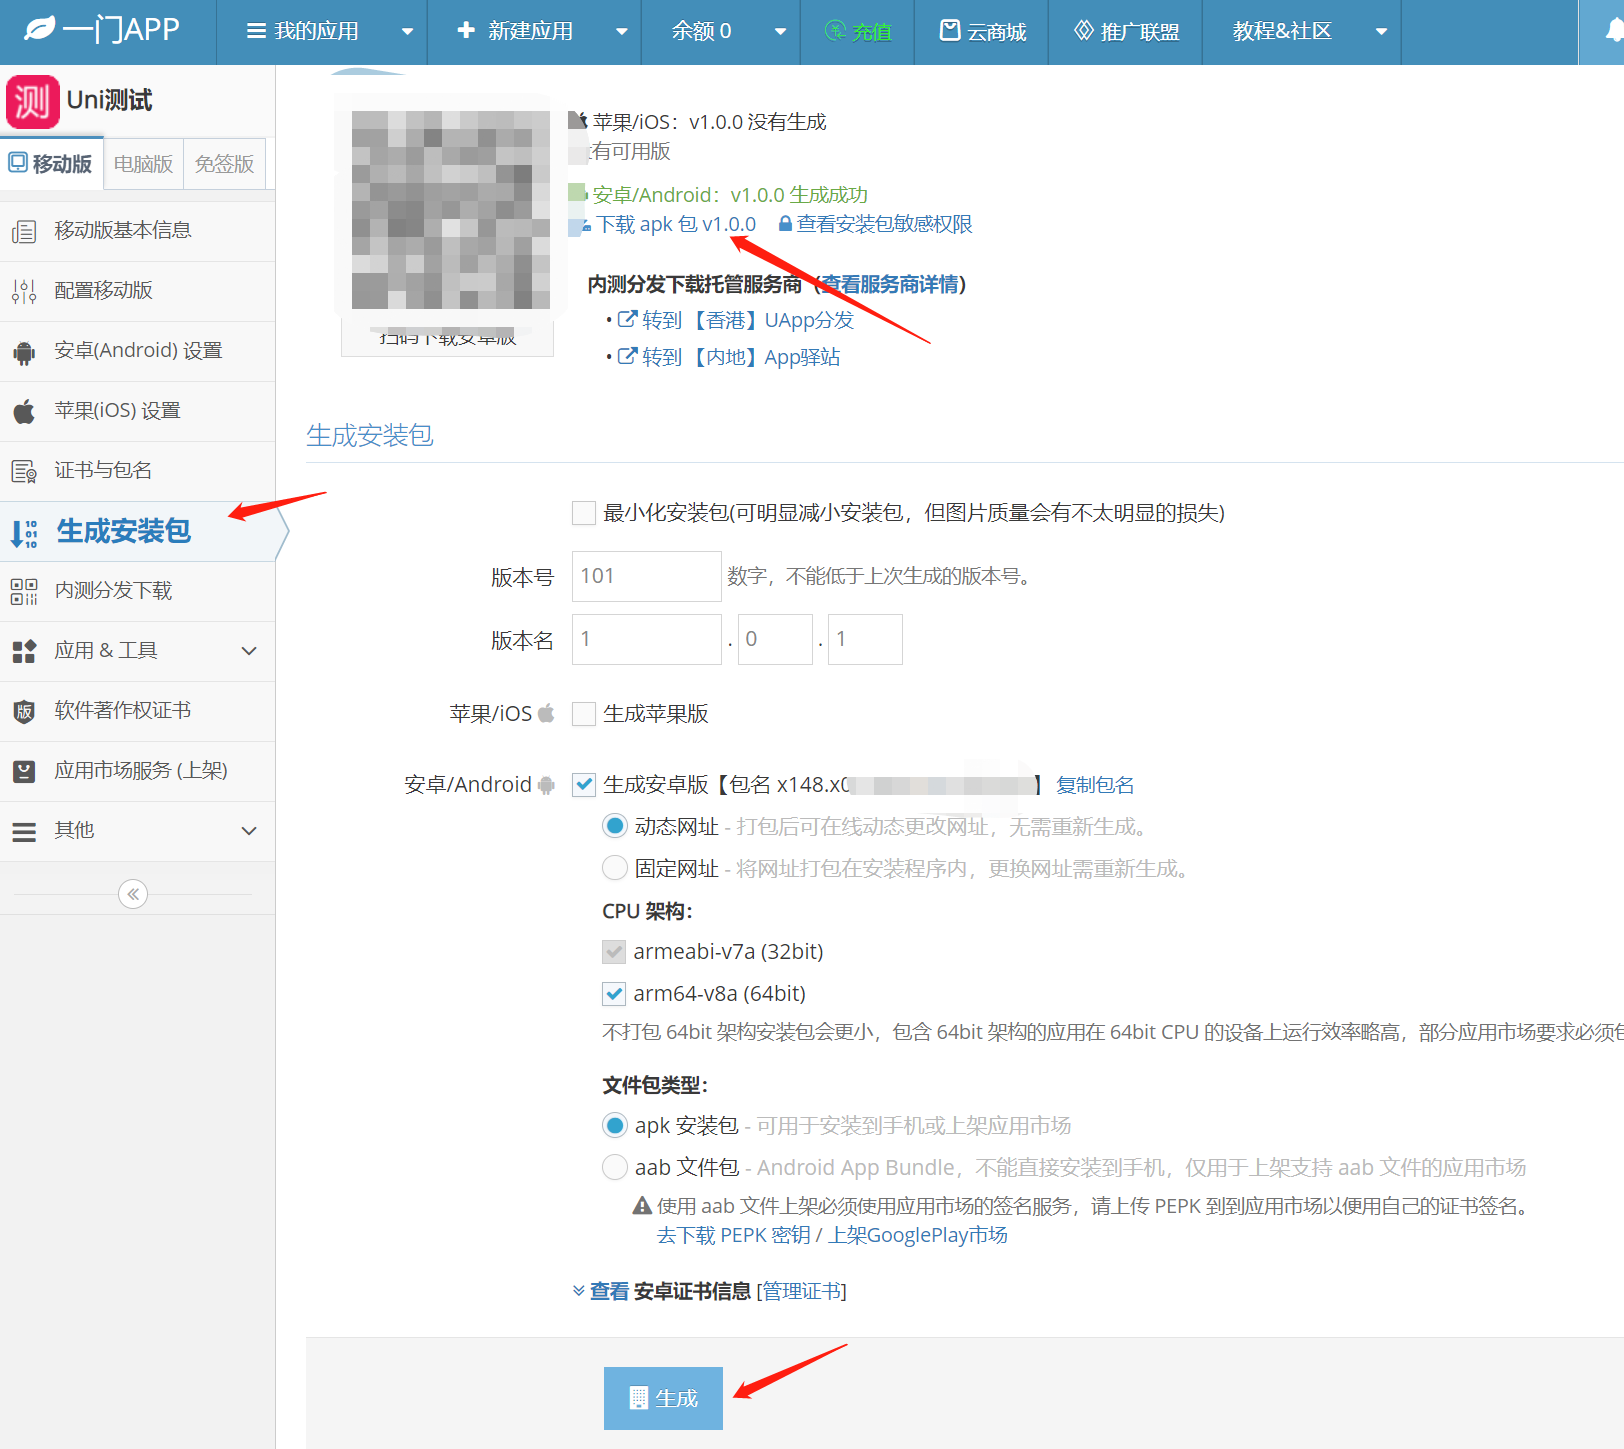Select the 固定网址 radio button
The height and width of the screenshot is (1449, 1624).
[x=615, y=868]
